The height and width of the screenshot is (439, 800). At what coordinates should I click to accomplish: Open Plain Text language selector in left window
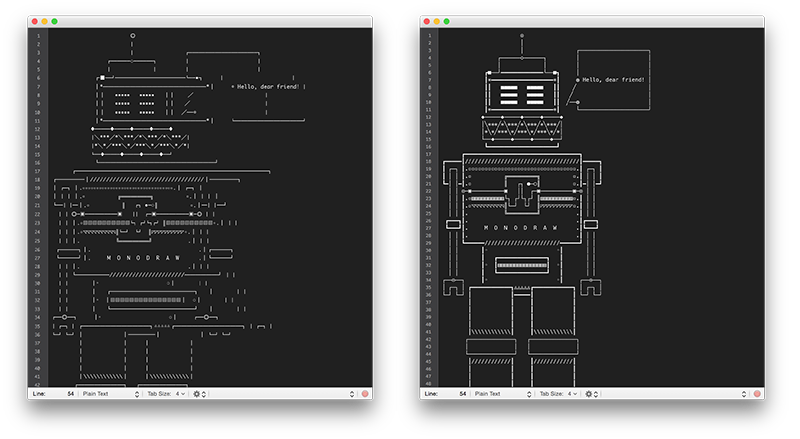pyautogui.click(x=110, y=394)
